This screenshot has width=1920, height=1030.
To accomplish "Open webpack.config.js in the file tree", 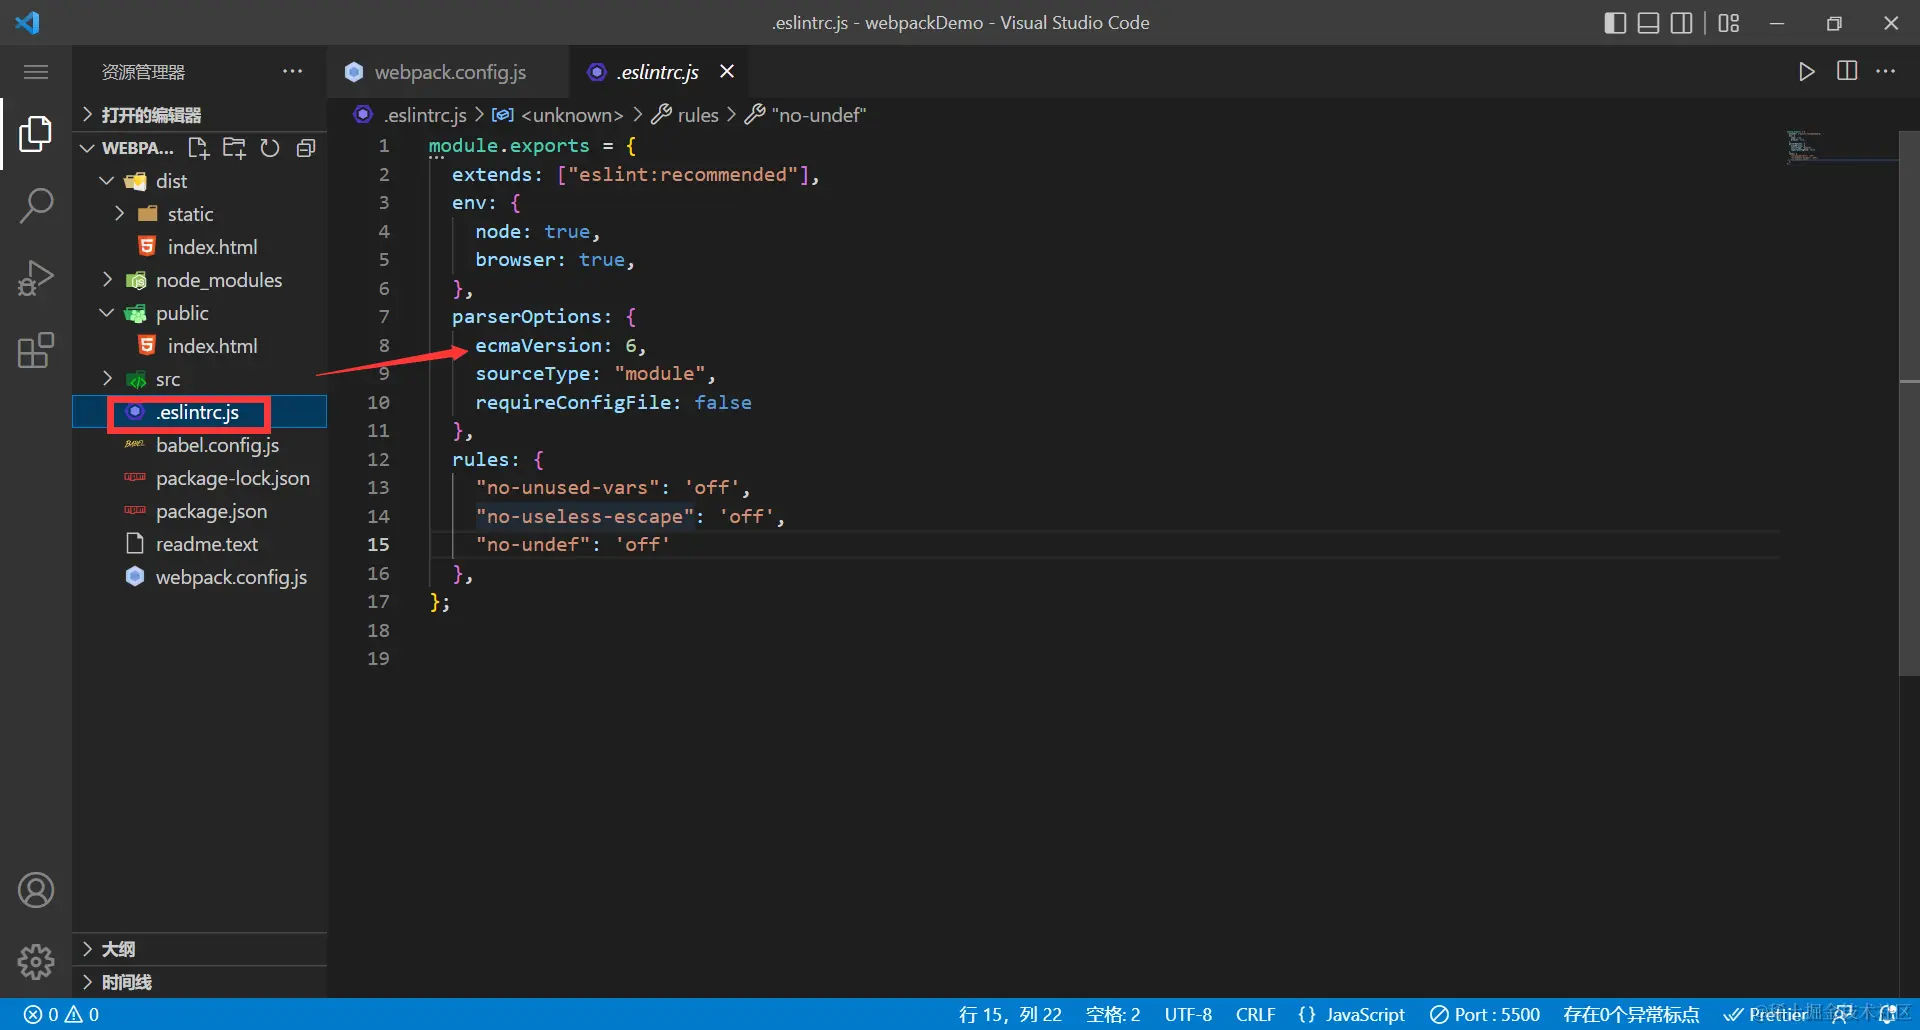I will 231,577.
